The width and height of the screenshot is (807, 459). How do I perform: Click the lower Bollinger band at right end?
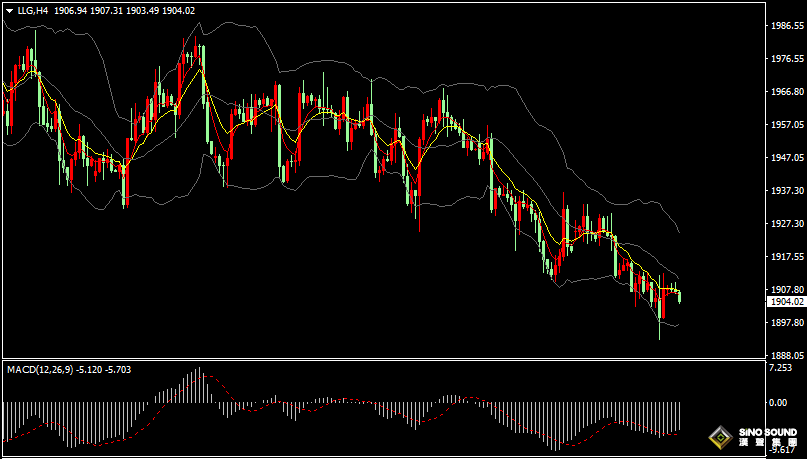coord(678,325)
